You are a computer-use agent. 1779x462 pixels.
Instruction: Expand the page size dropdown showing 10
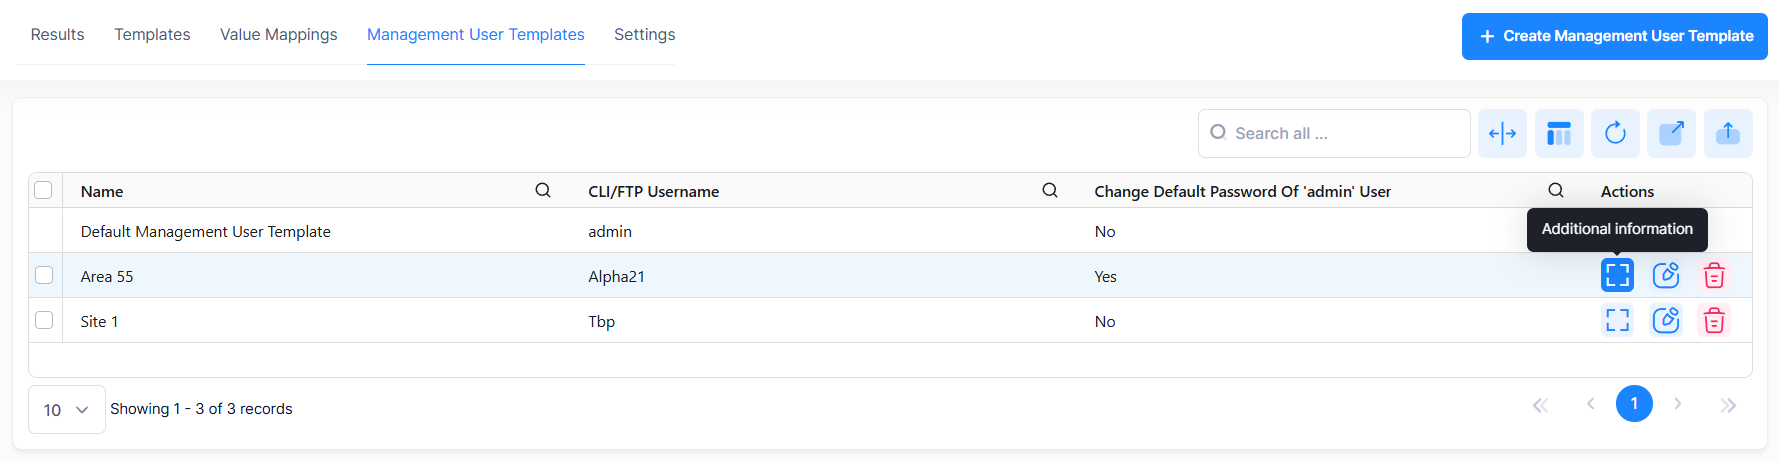coord(66,409)
